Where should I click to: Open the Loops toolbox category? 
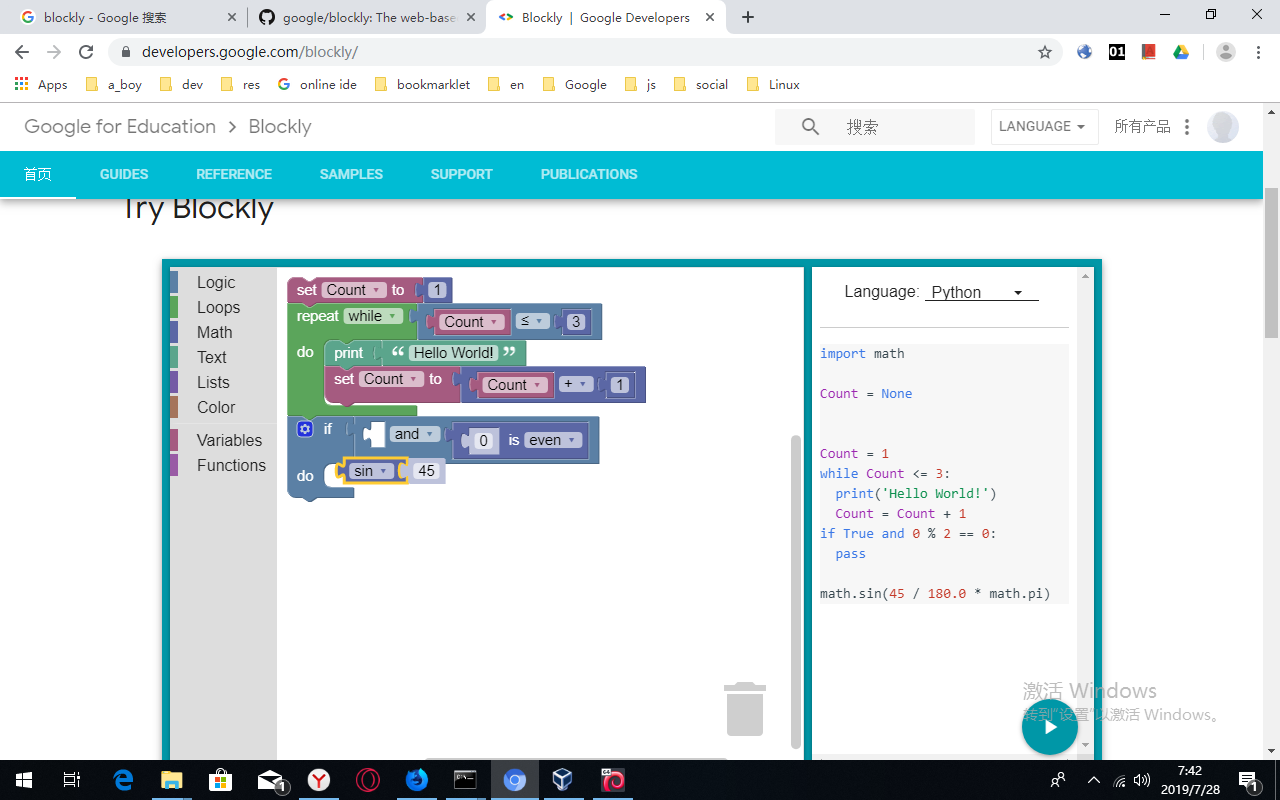(x=223, y=308)
